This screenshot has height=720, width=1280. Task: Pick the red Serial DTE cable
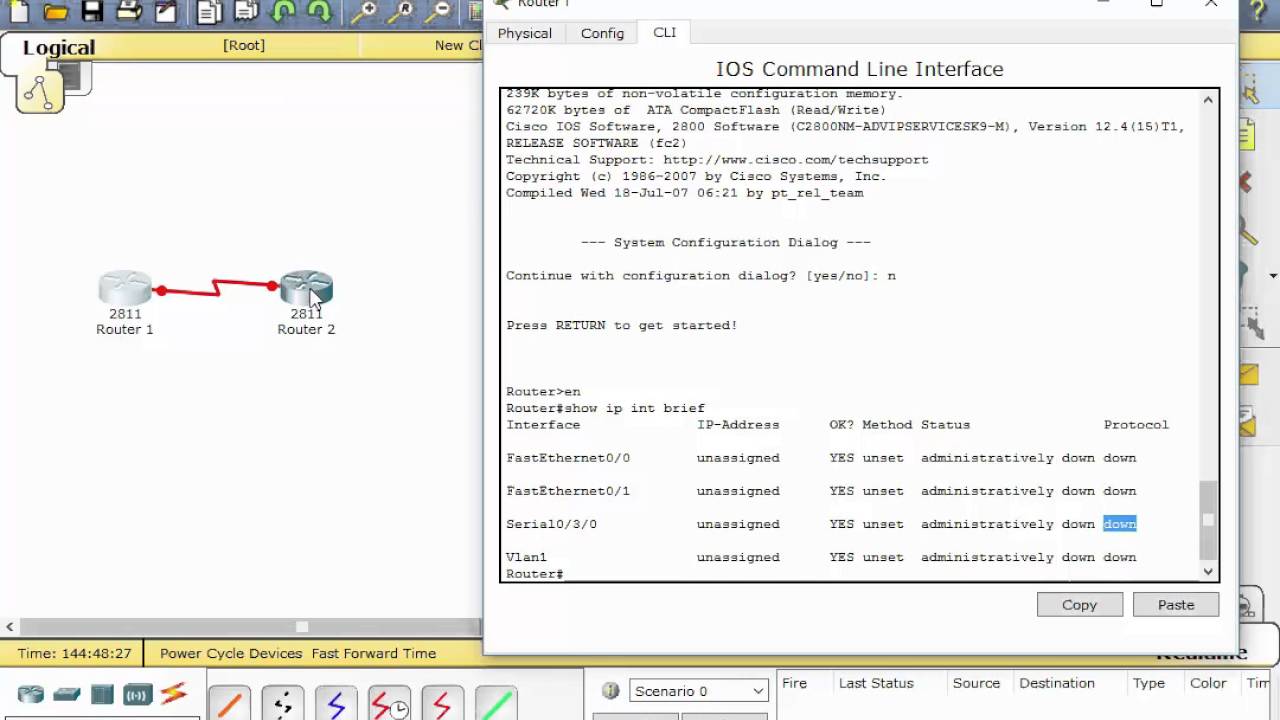point(442,704)
